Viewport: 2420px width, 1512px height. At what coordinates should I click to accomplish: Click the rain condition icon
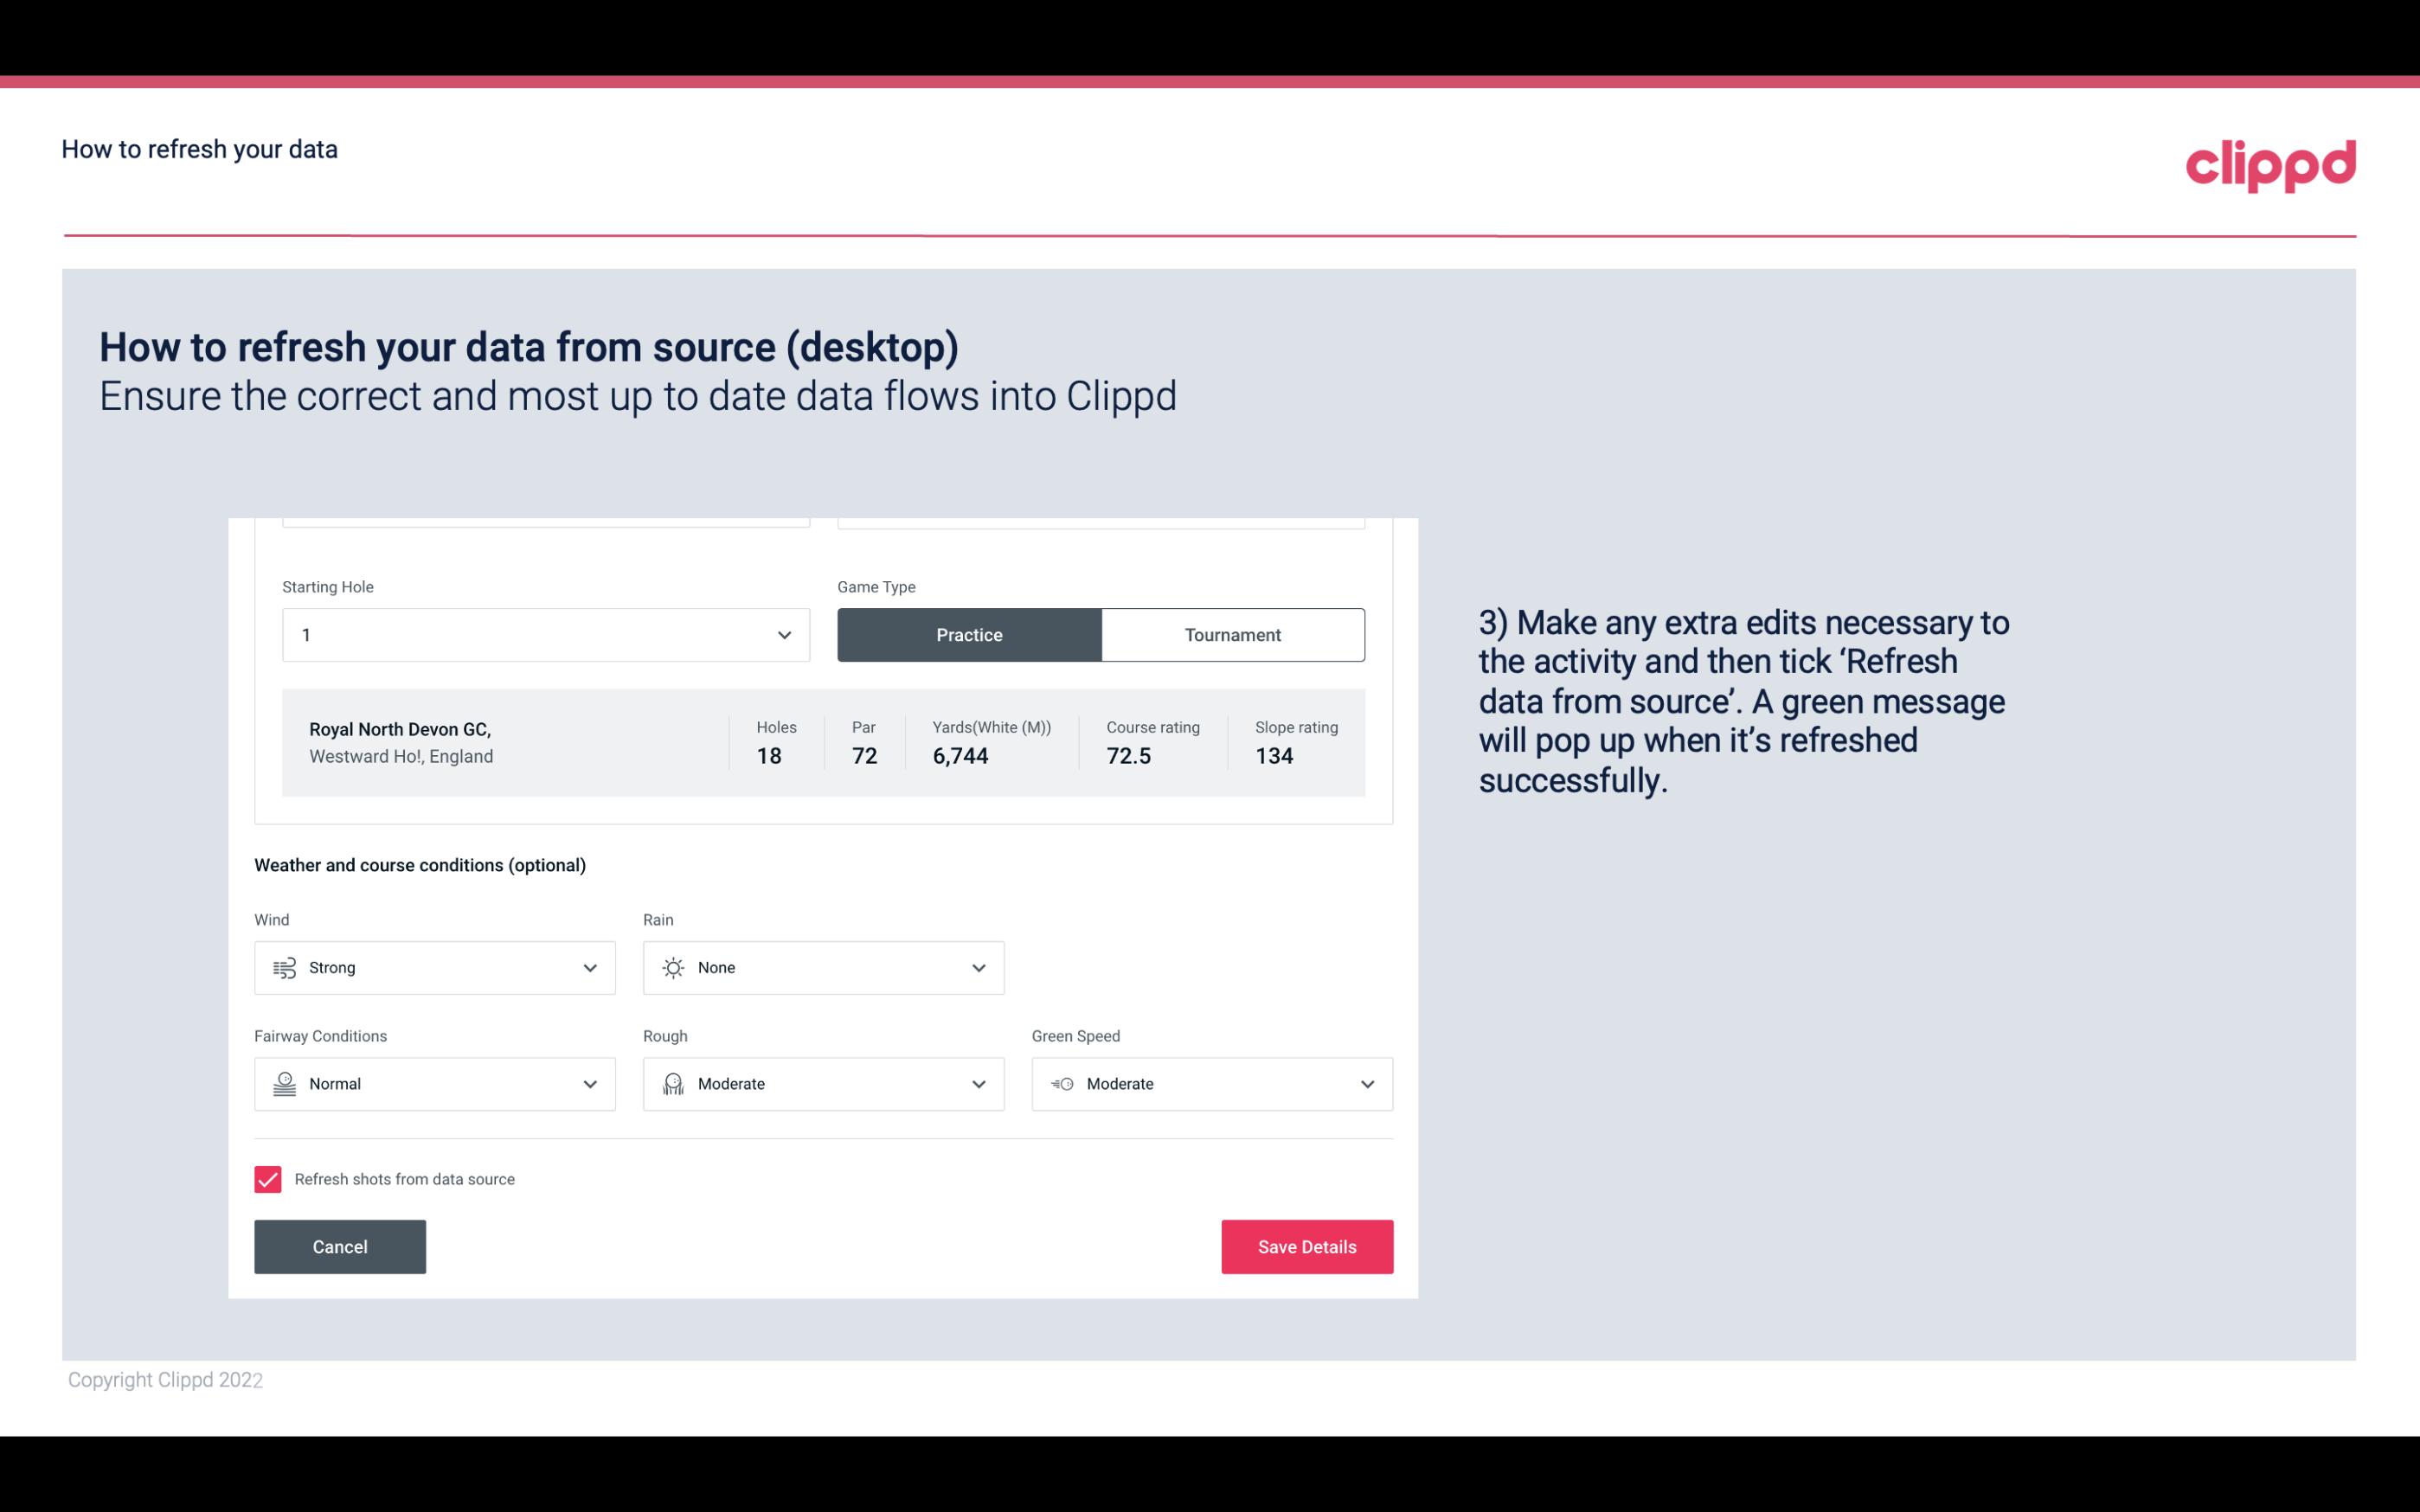pos(674,967)
